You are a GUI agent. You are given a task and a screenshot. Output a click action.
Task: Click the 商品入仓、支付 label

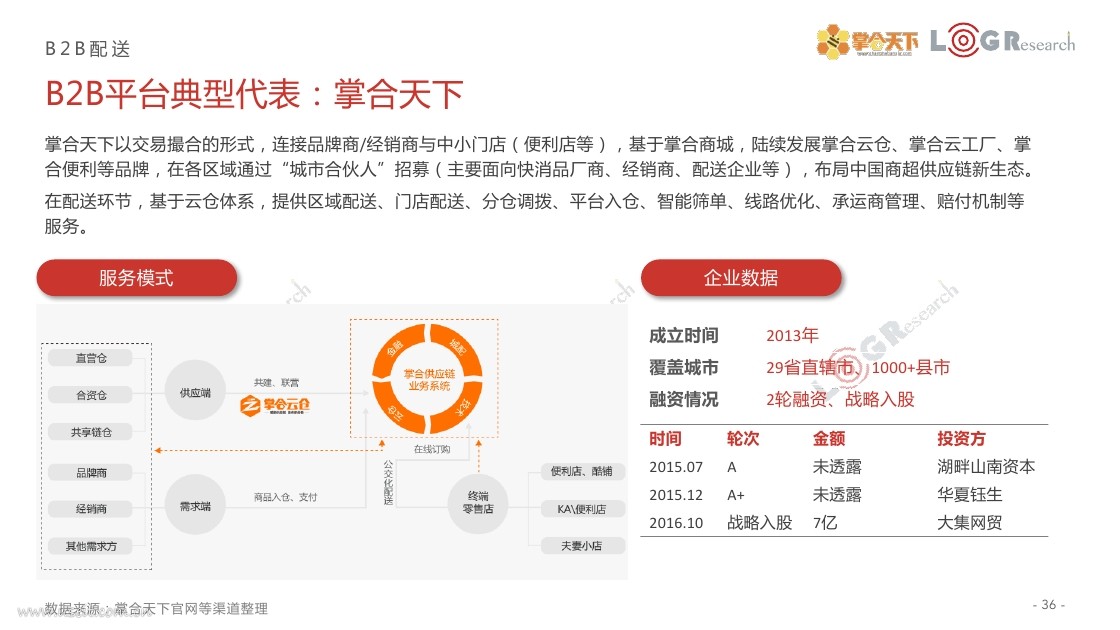pos(285,497)
